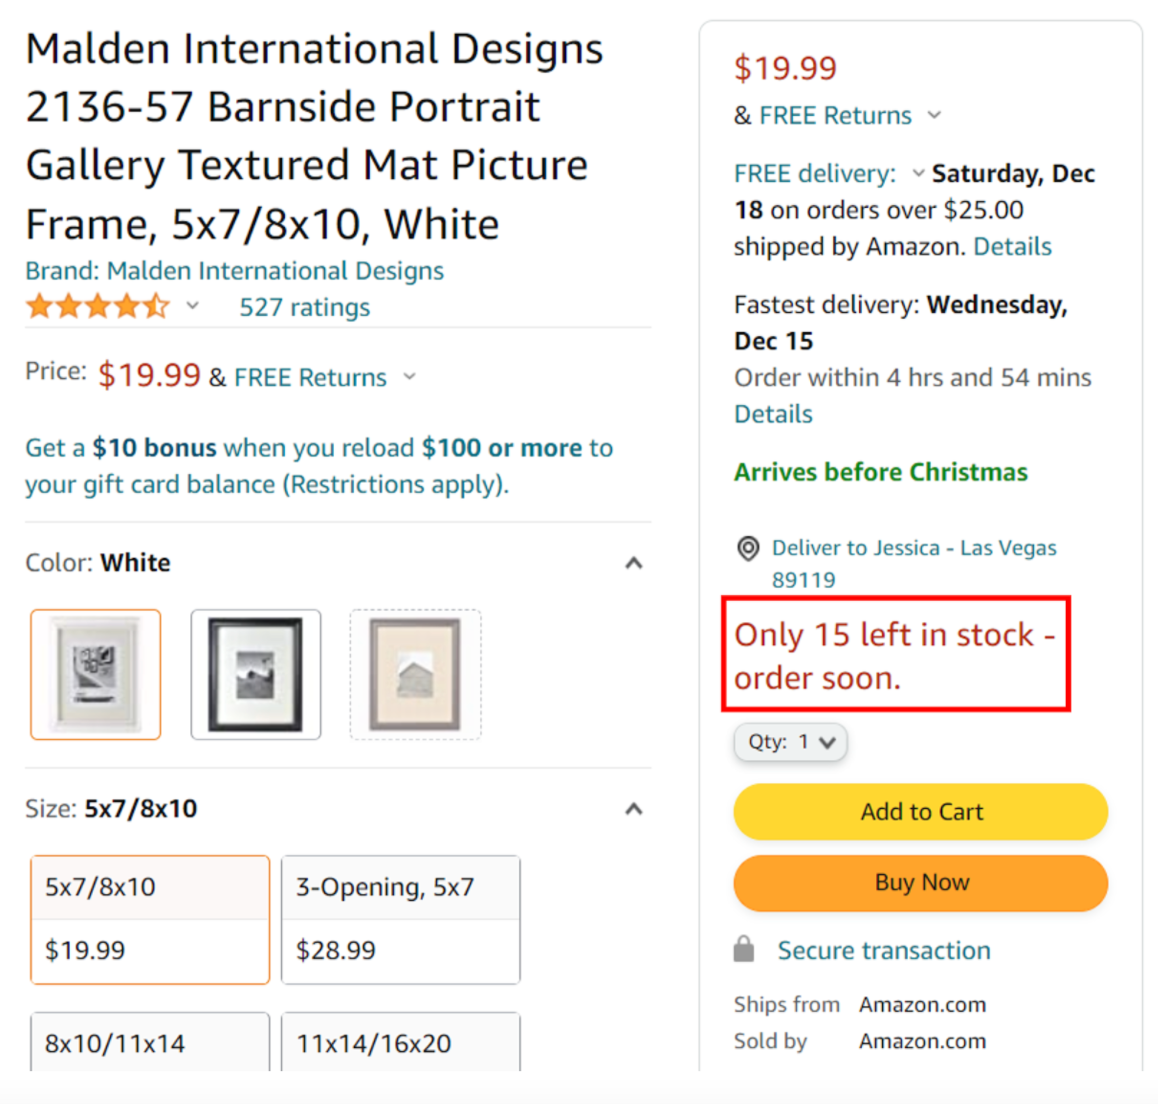Viewport: 1158px width, 1104px height.
Task: Click the secure transaction lock icon
Action: 744,949
